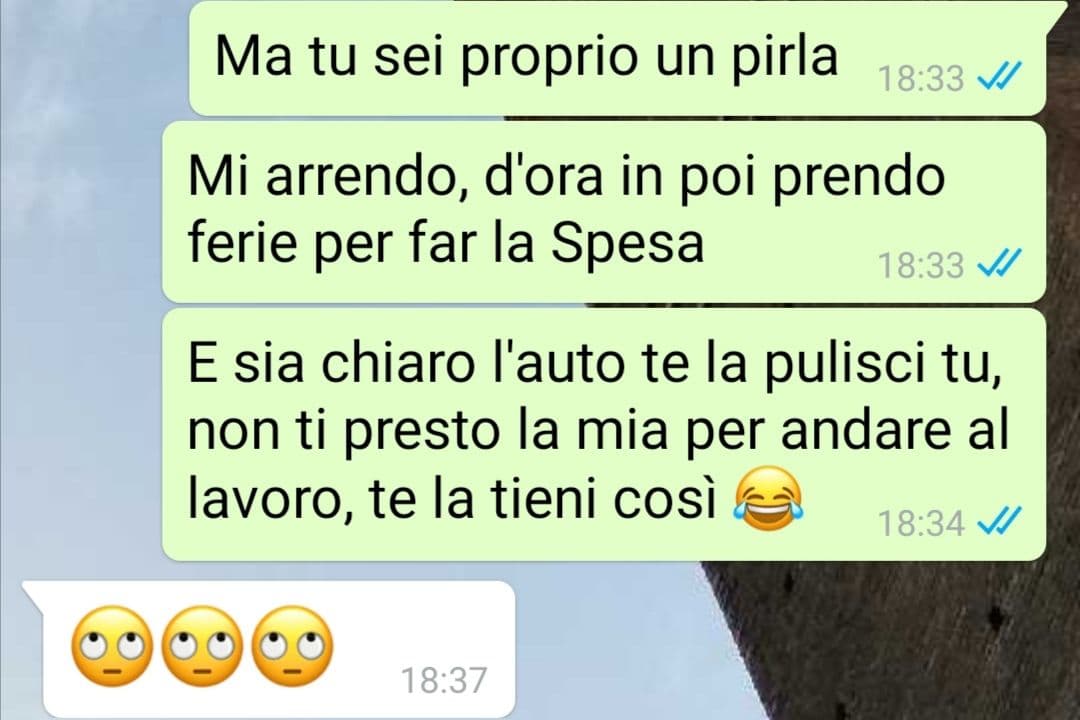Click the 18:33 timestamp of the pirla message
Screen dimensions: 1080x720
922,78
